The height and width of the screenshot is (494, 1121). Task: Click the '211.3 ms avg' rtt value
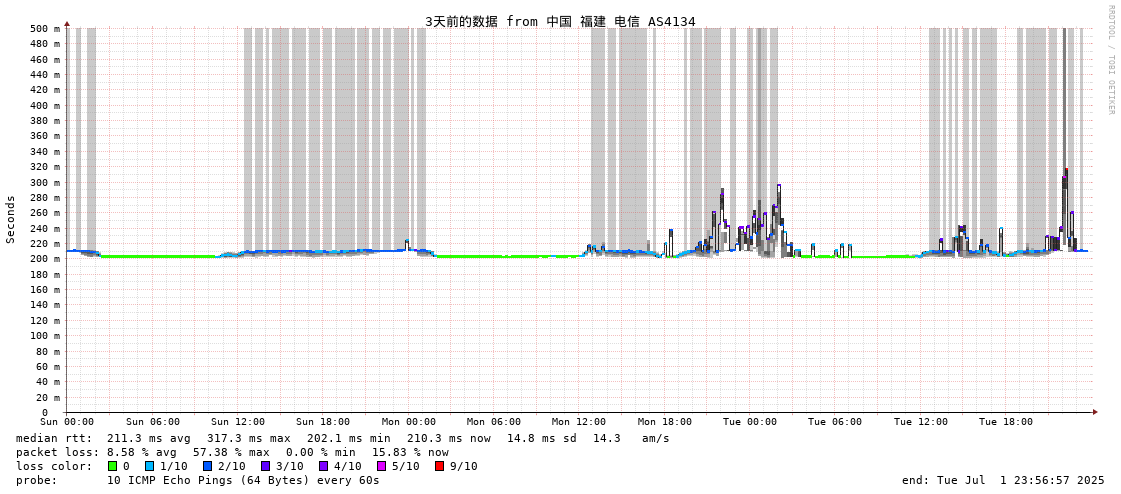149,438
